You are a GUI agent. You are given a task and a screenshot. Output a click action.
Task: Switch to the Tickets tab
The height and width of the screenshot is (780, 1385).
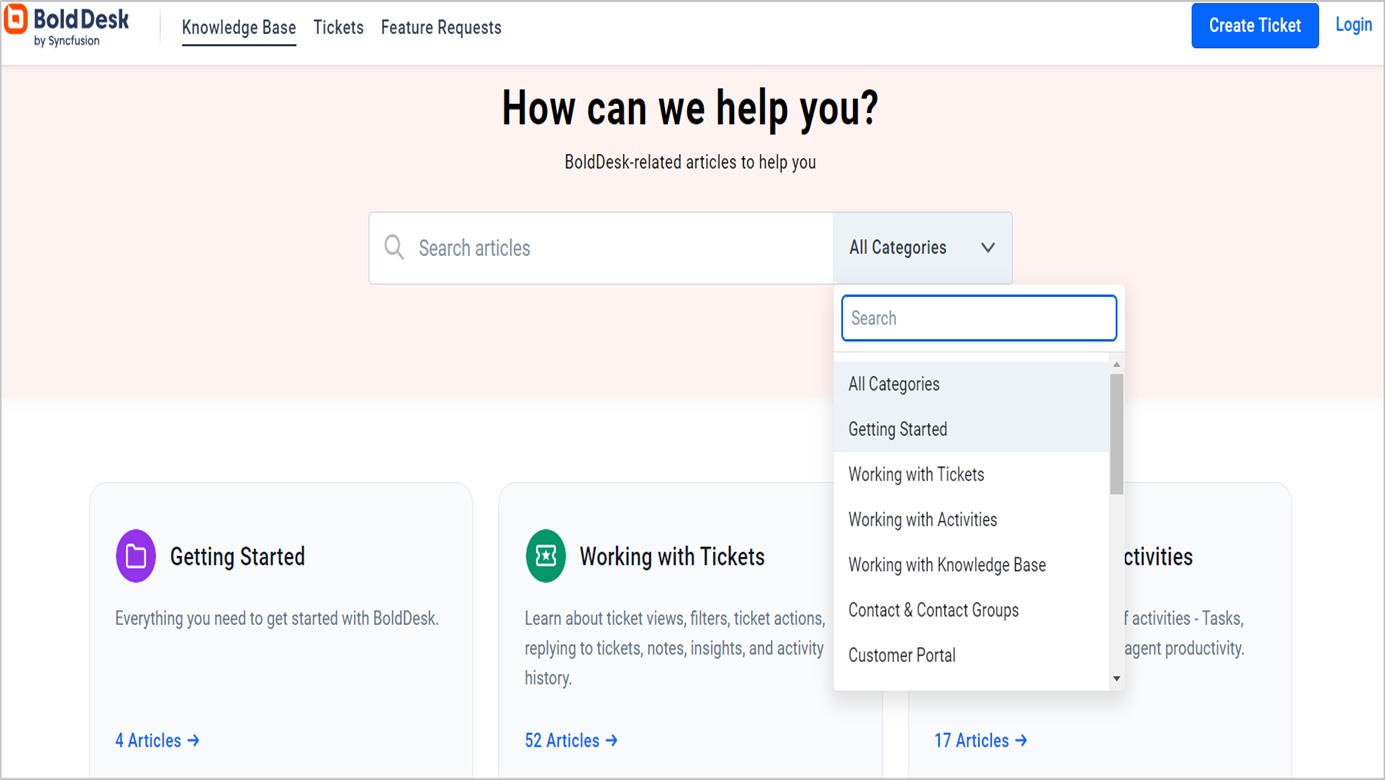[338, 28]
